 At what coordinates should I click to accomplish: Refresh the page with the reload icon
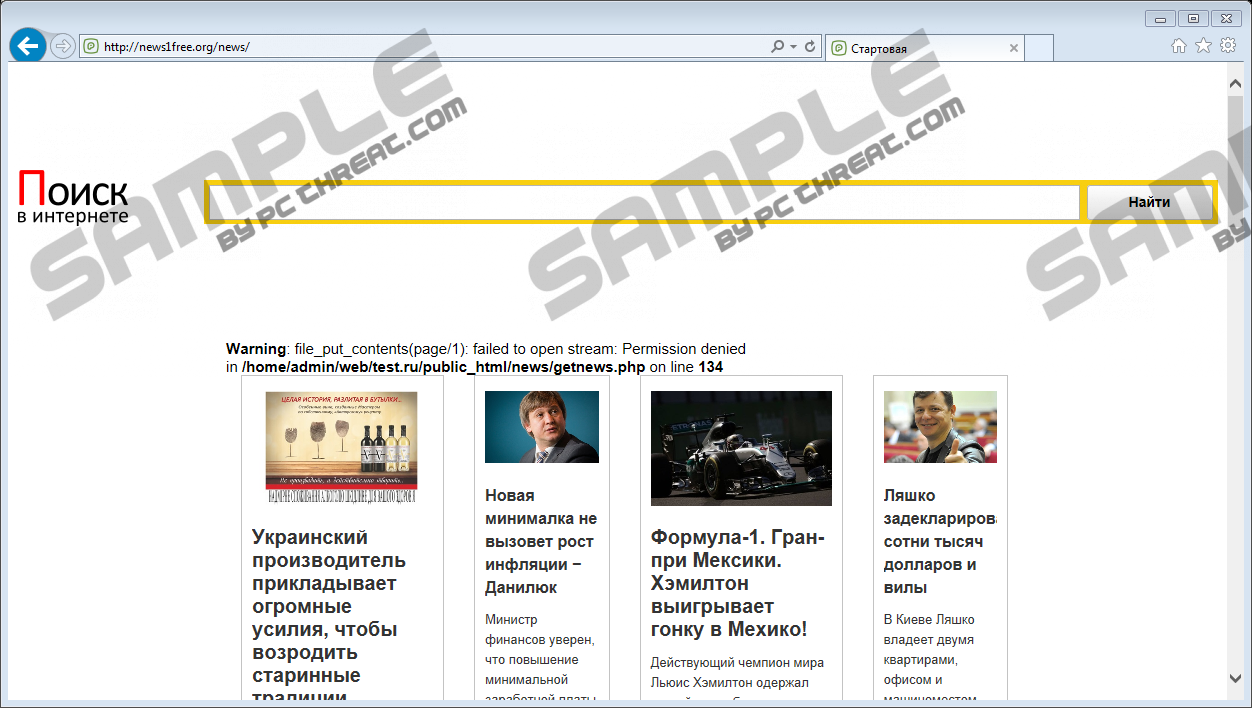(x=809, y=47)
